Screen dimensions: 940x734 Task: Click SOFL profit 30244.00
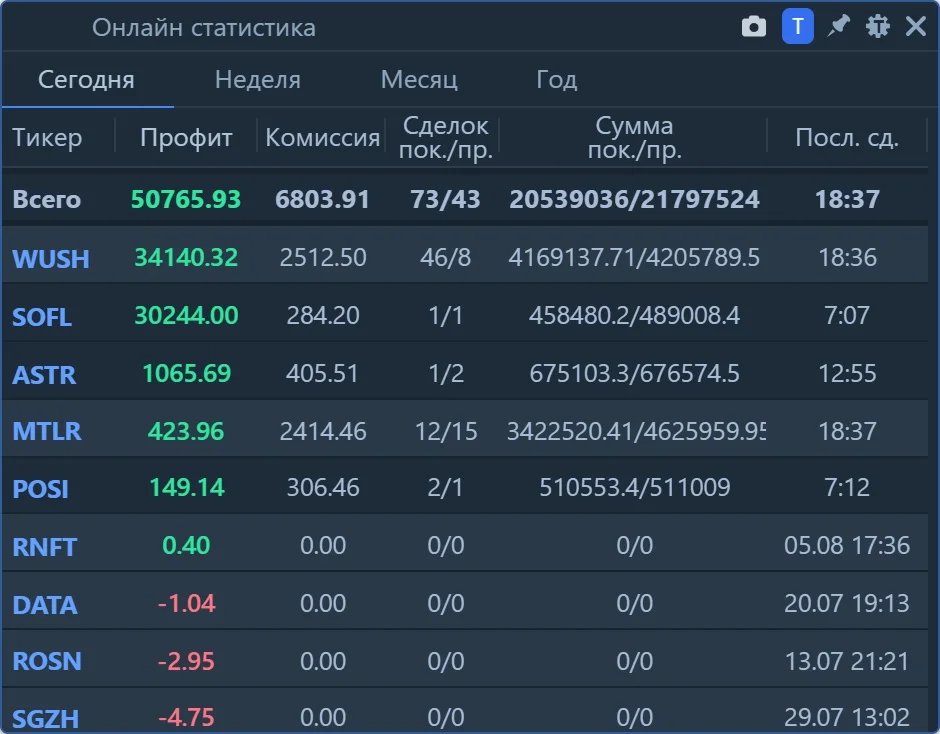(x=186, y=315)
